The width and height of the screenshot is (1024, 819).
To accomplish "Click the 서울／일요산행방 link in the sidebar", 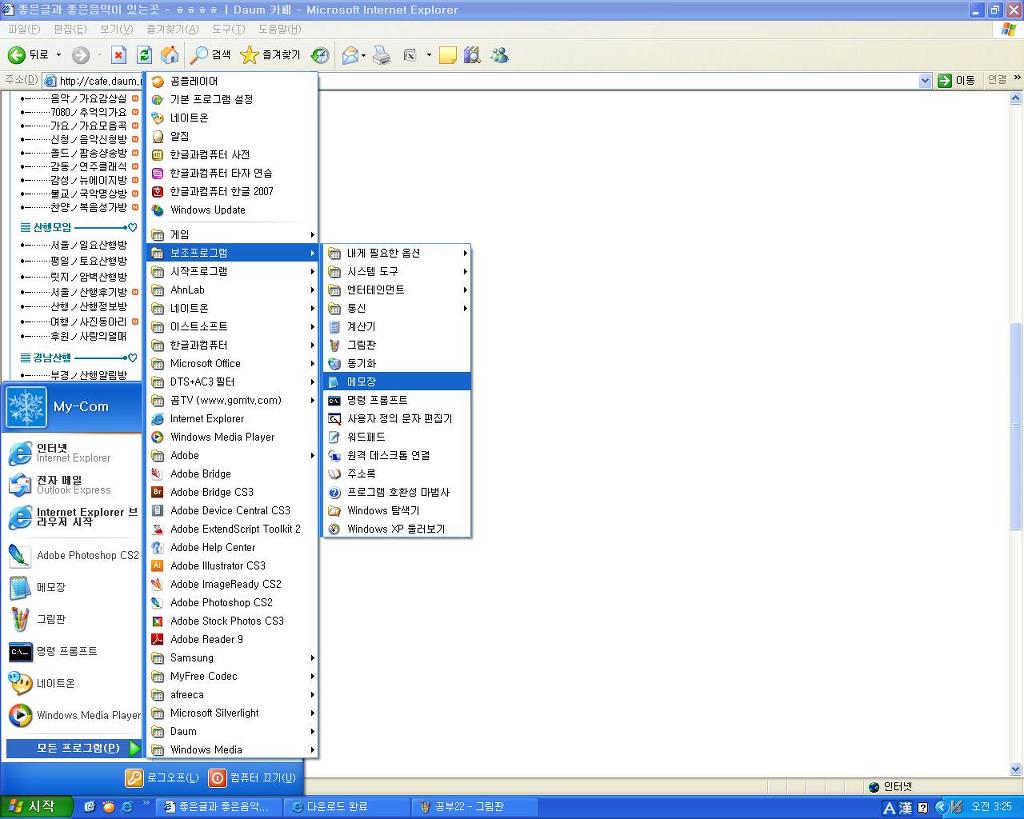I will [89, 245].
